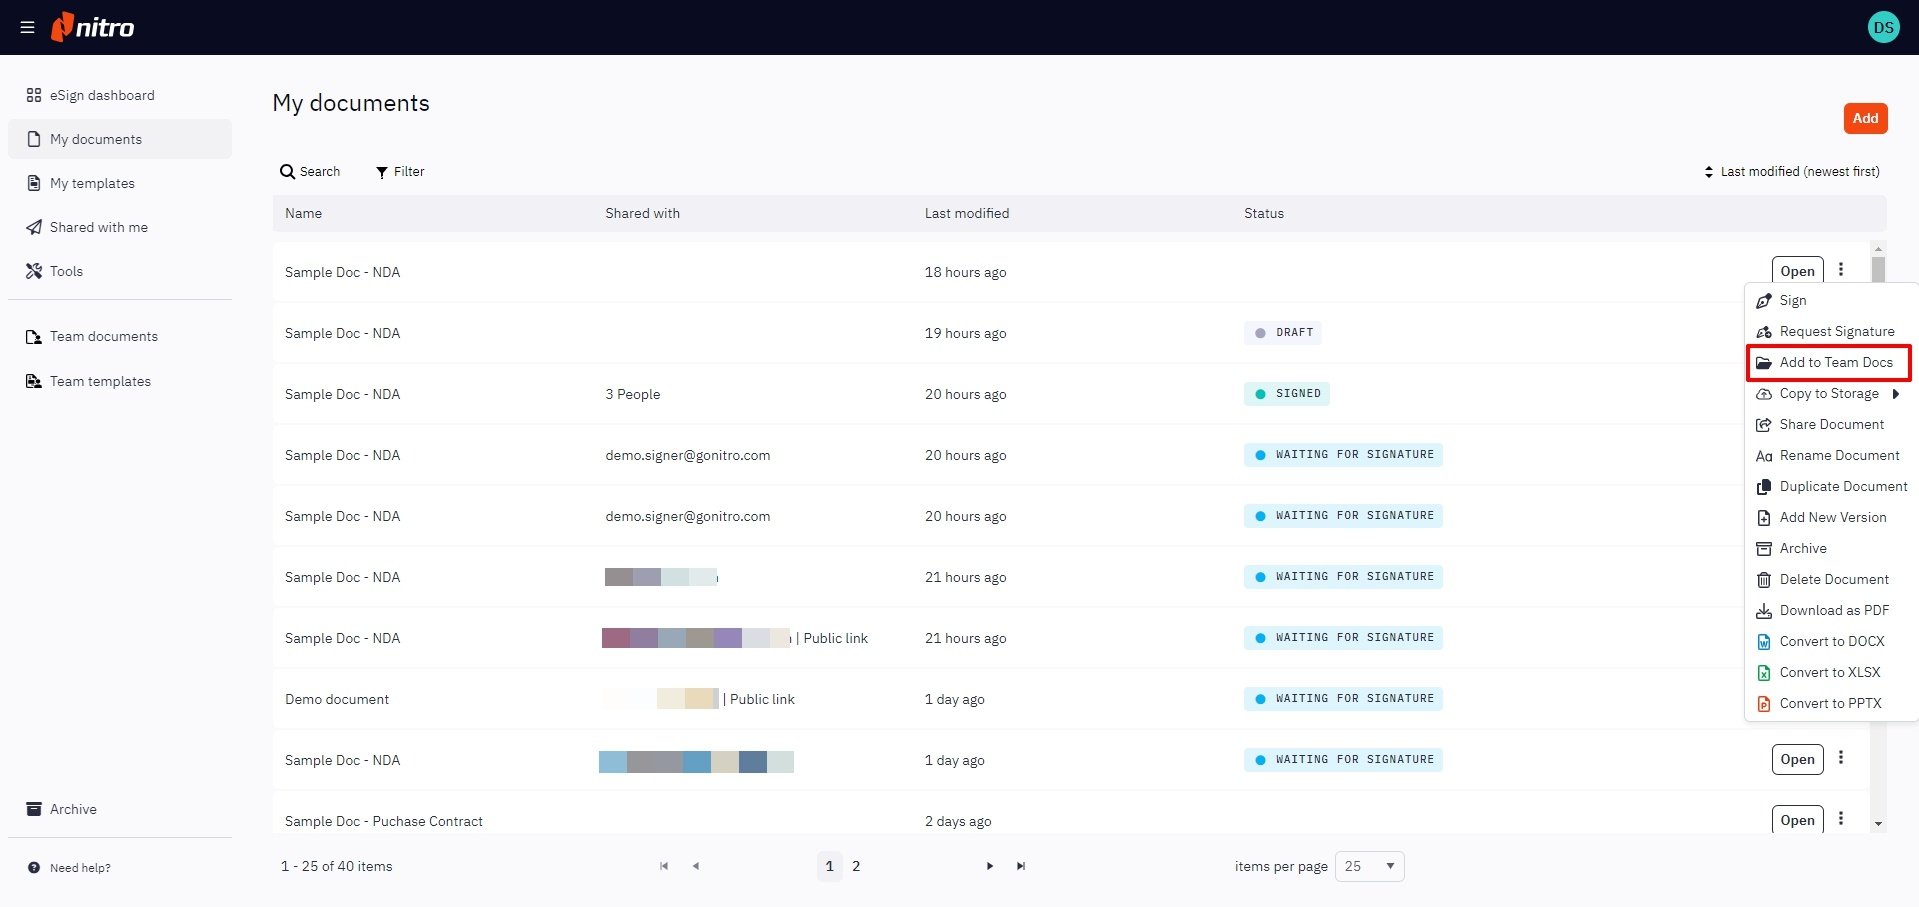Click the DS user avatar
The width and height of the screenshot is (1919, 907).
click(x=1883, y=28)
